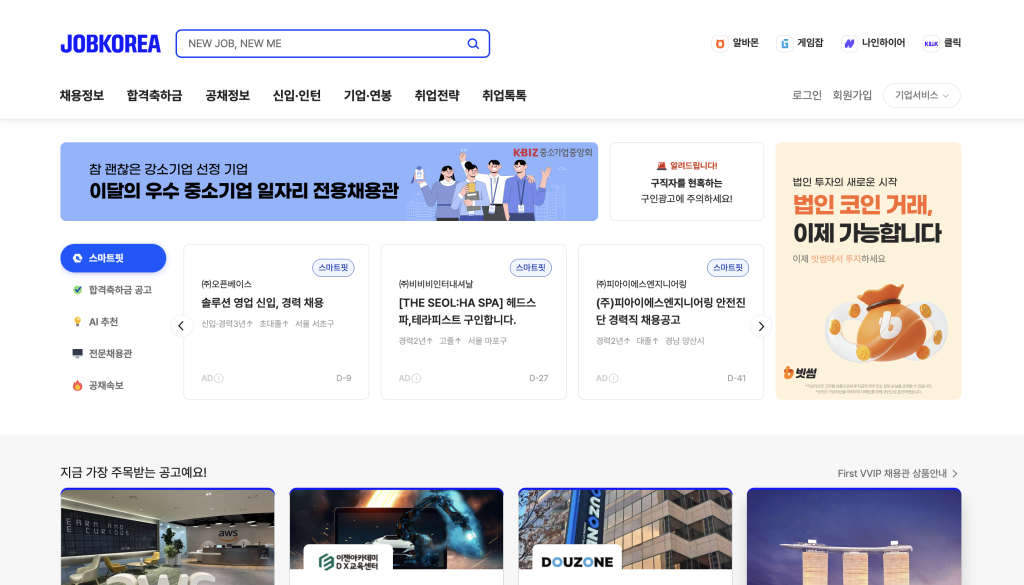Click the right carousel arrow
1024x585 pixels.
coord(761,326)
